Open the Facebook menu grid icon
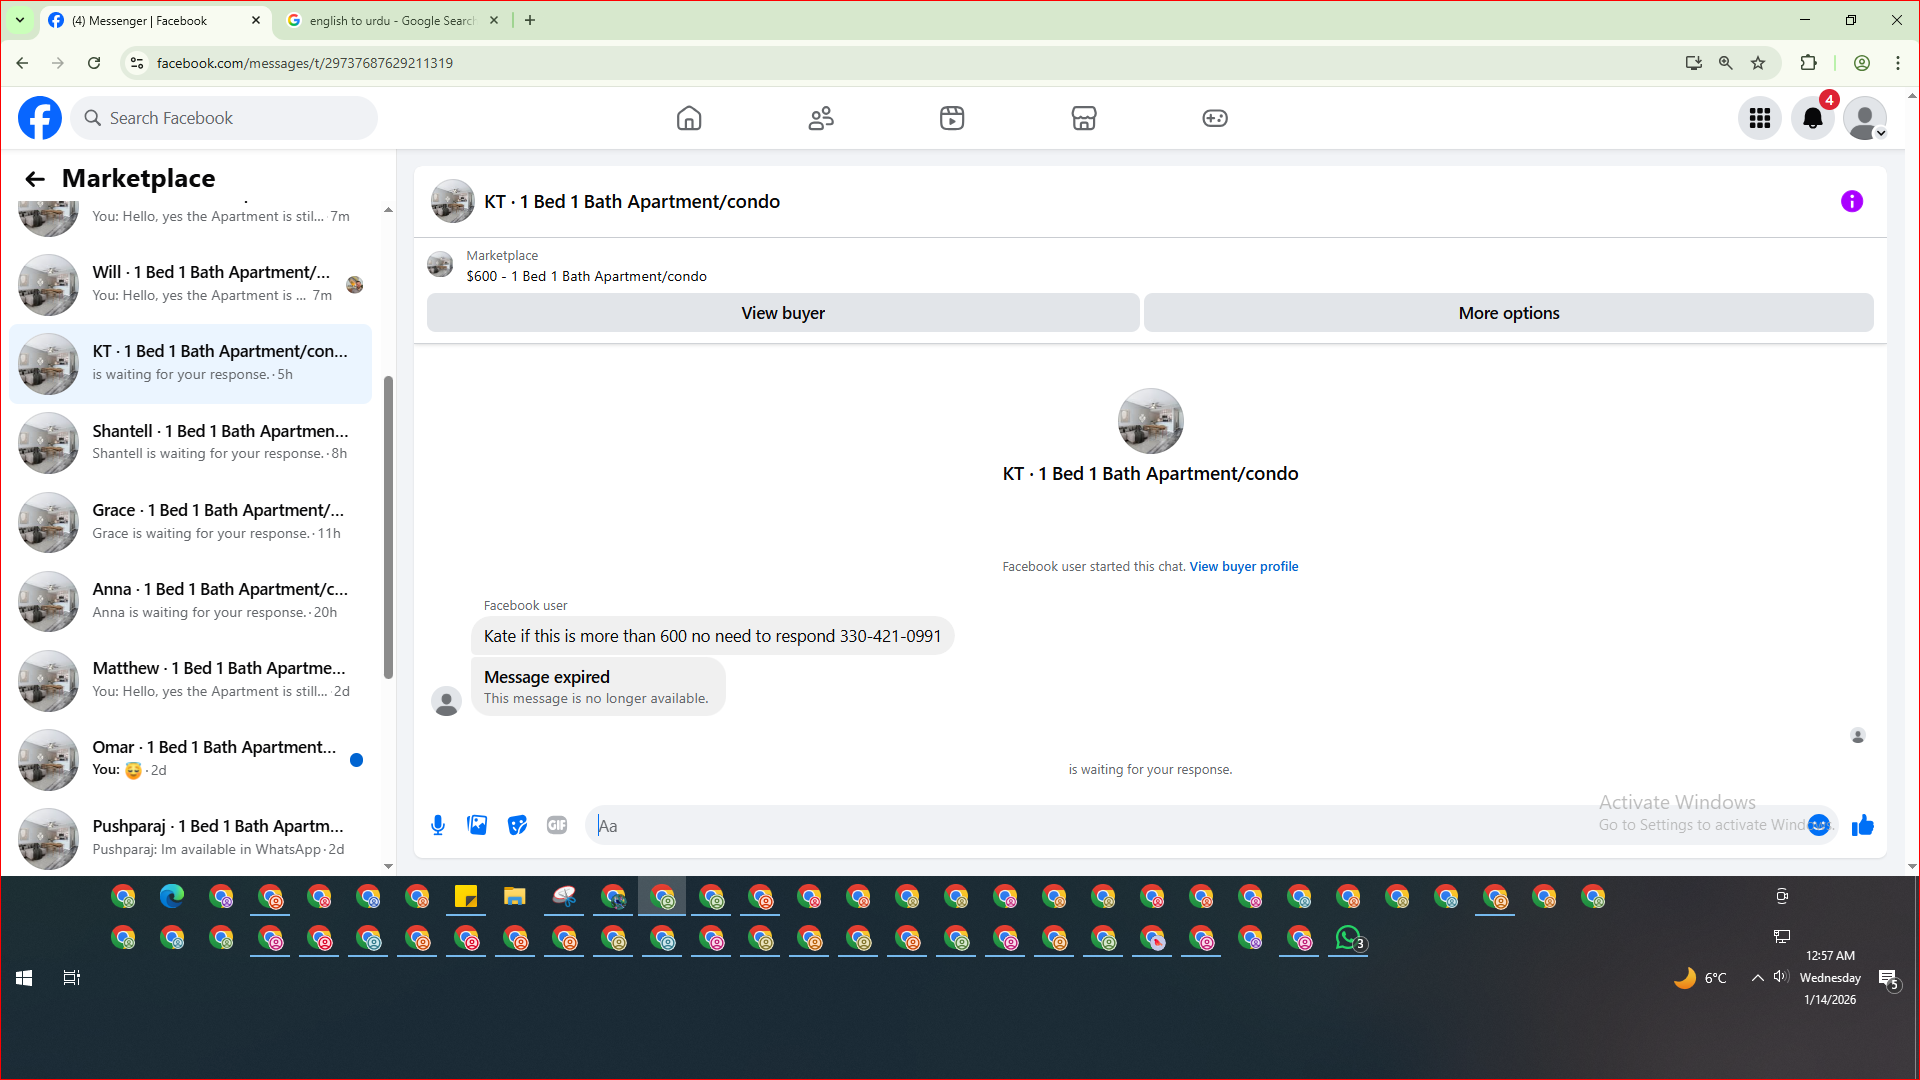This screenshot has height=1080, width=1920. (1760, 118)
